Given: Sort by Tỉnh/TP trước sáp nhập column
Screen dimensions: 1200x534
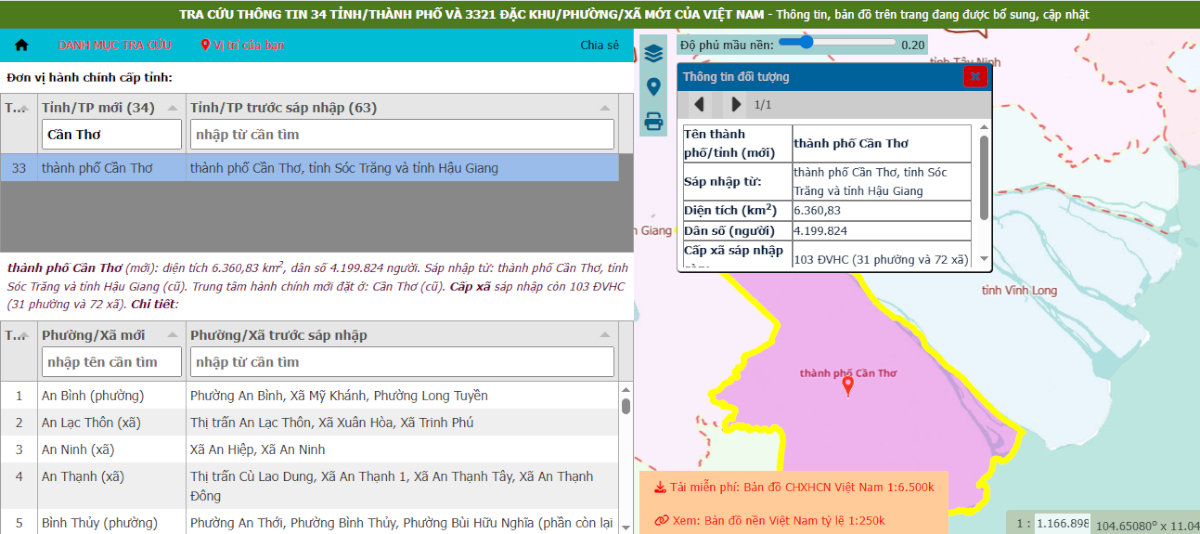Looking at the screenshot, I should (604, 108).
